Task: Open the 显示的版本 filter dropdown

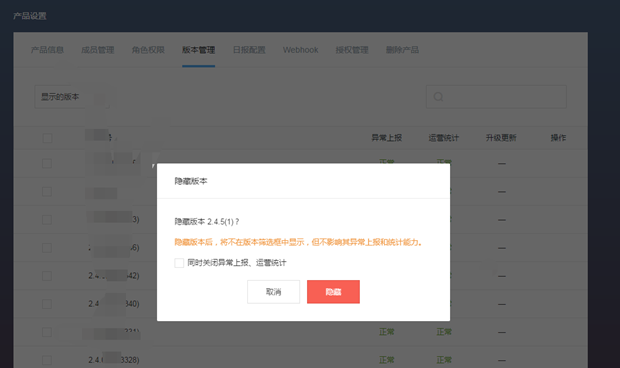Action: (72, 97)
